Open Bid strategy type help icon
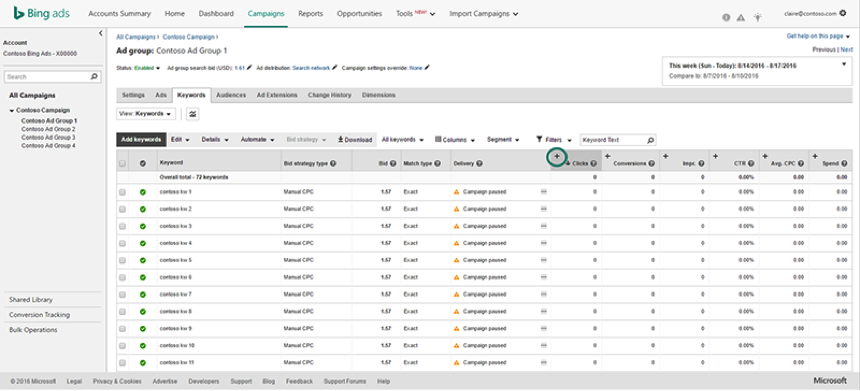 tap(333, 163)
